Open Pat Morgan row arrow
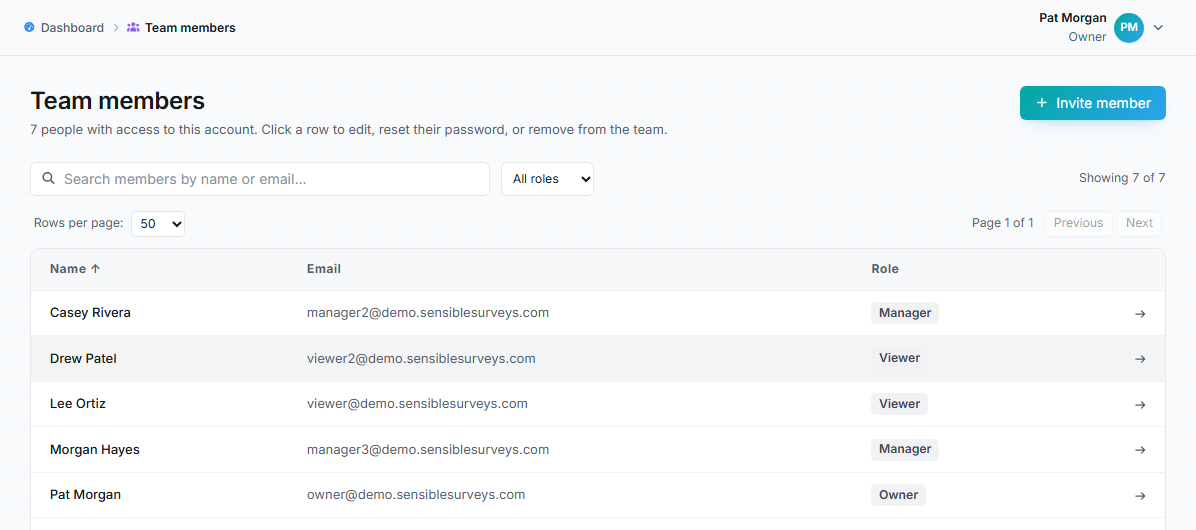 pos(1140,496)
